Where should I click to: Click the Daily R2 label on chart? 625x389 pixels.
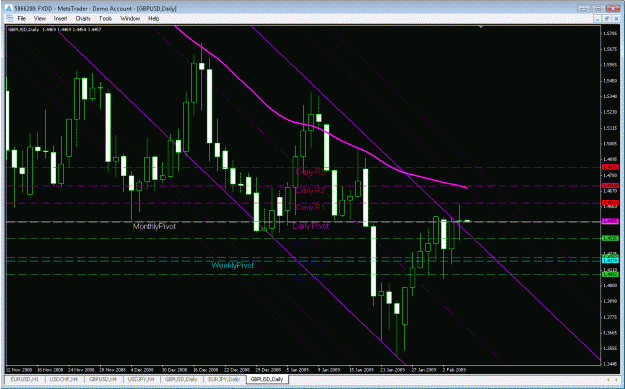[311, 191]
